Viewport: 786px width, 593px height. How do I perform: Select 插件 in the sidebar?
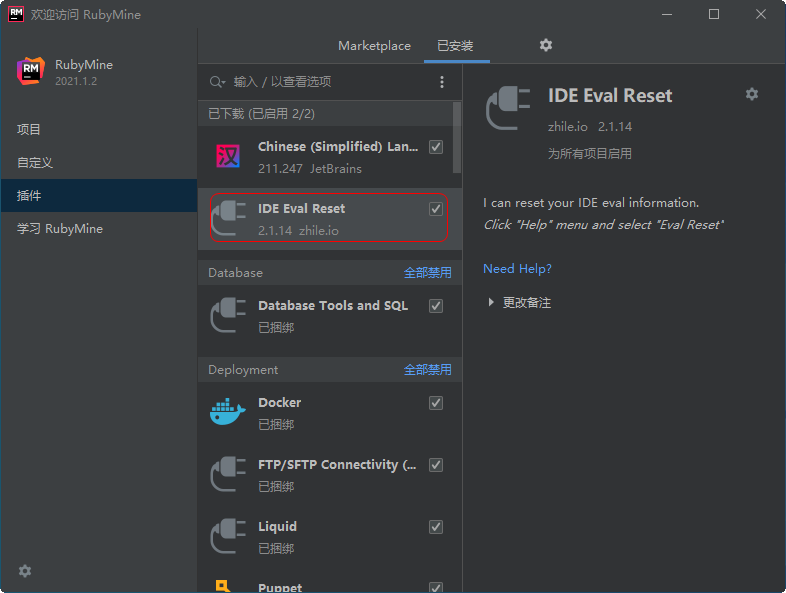(99, 195)
